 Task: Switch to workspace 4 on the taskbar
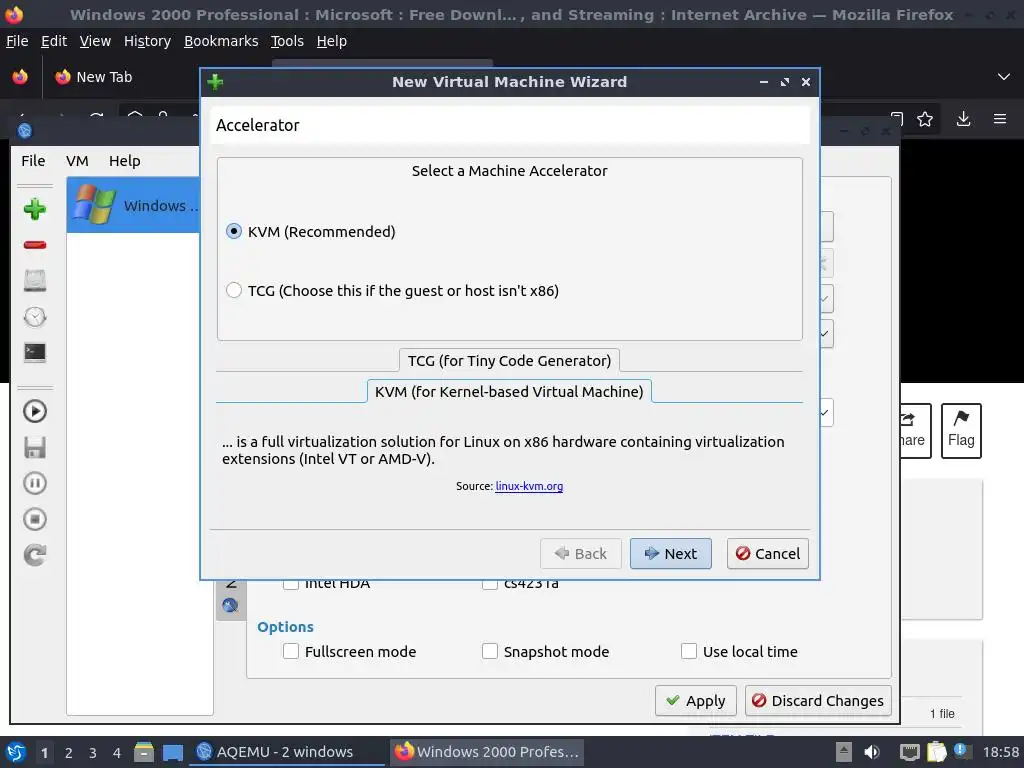click(117, 753)
